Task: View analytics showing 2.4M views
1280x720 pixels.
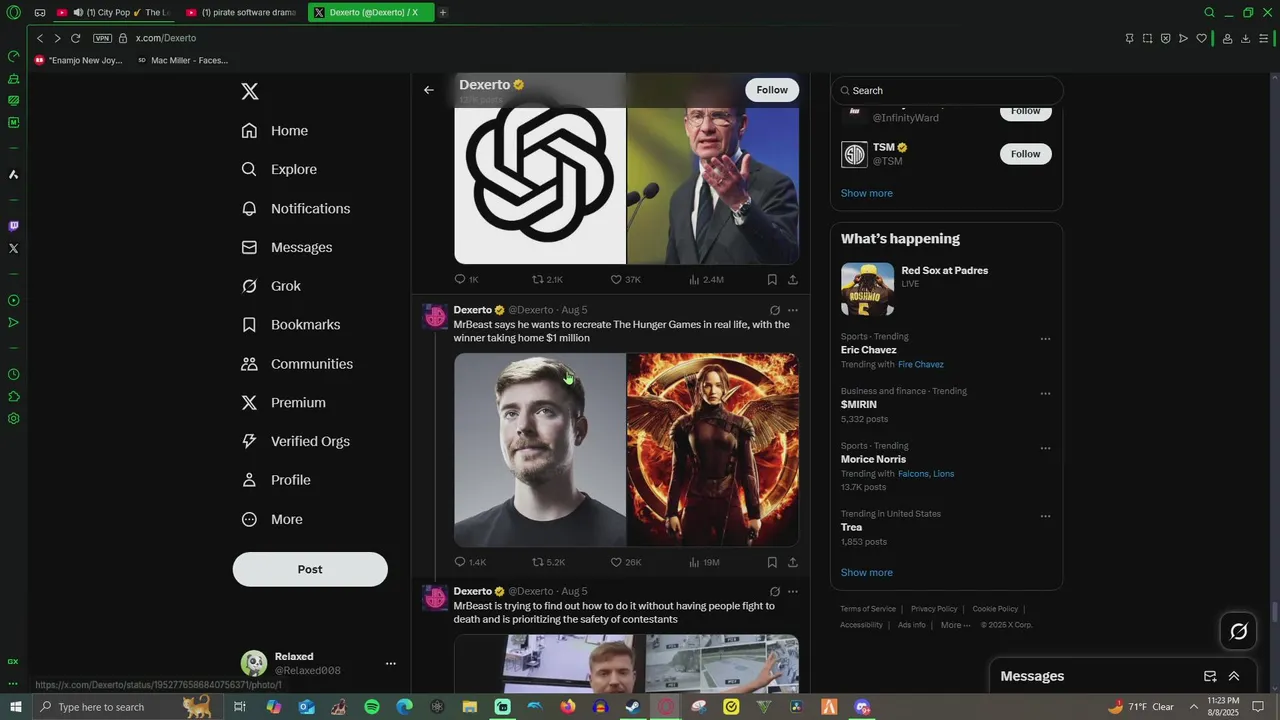Action: pos(707,280)
